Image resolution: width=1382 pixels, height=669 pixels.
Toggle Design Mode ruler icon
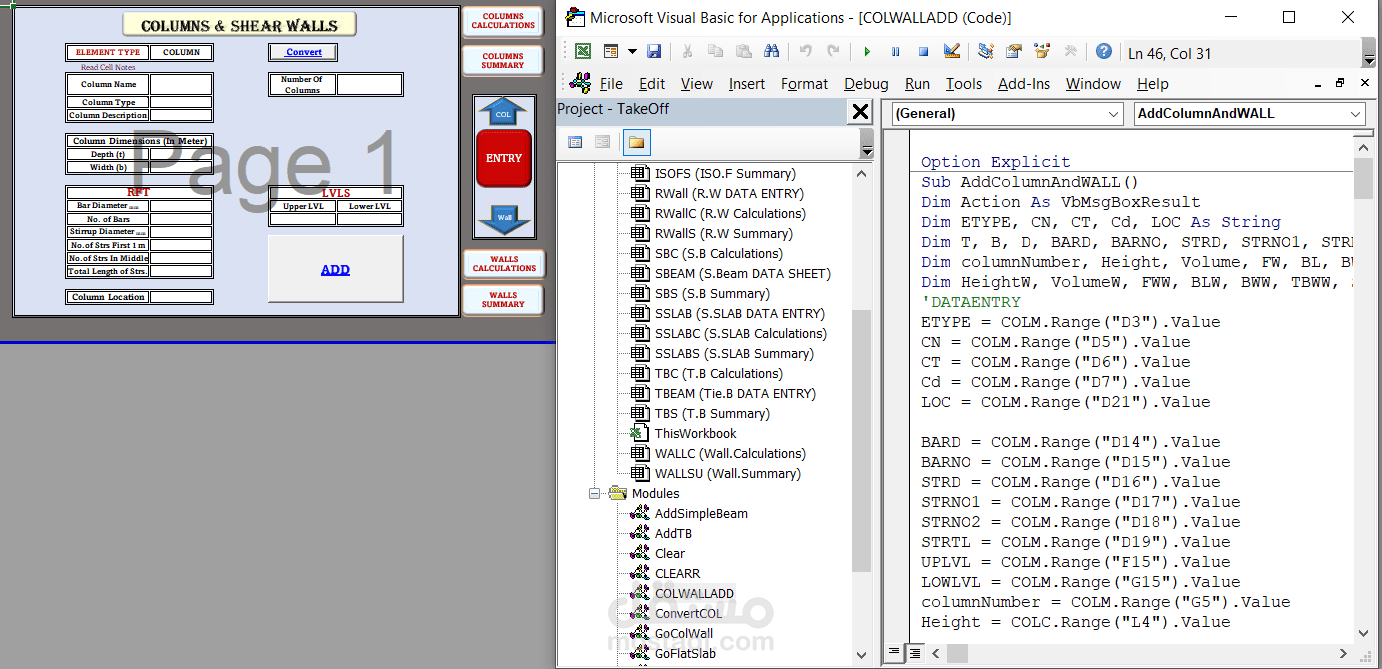[951, 51]
